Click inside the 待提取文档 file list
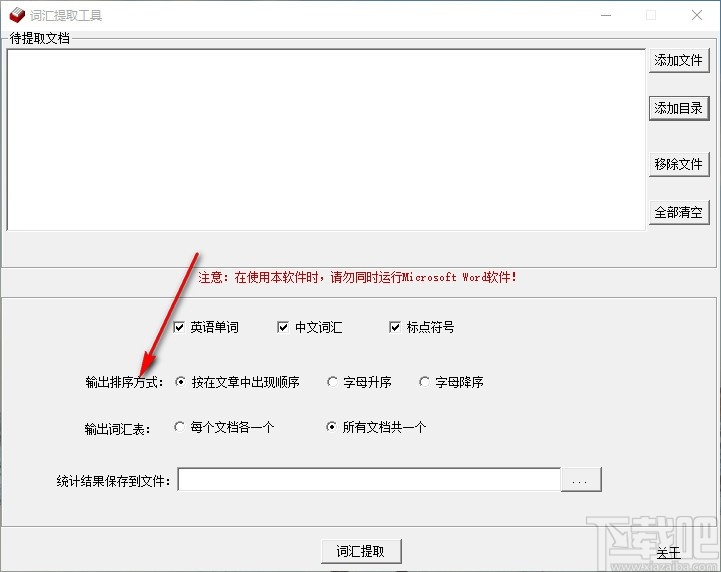The width and height of the screenshot is (721, 572). click(326, 140)
